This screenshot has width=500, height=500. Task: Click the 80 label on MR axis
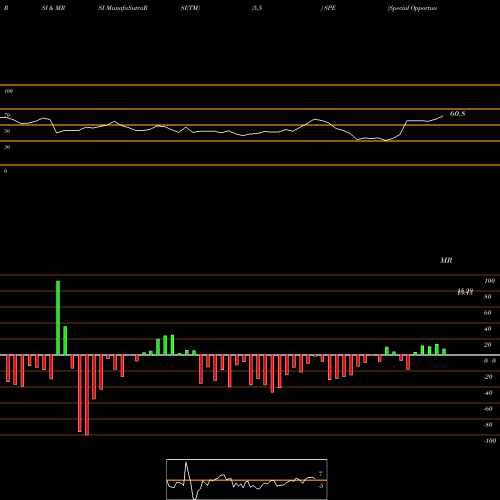coord(488,297)
